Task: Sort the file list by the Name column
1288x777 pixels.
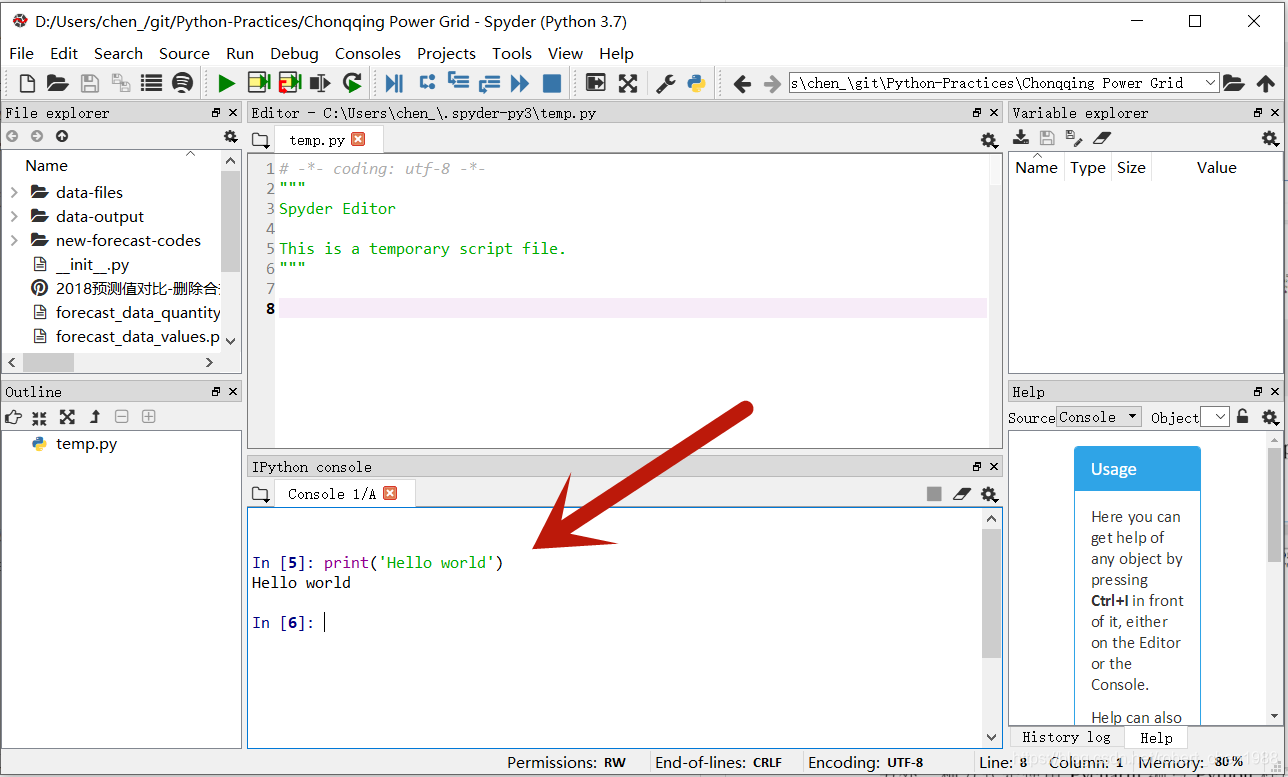Action: [46, 166]
